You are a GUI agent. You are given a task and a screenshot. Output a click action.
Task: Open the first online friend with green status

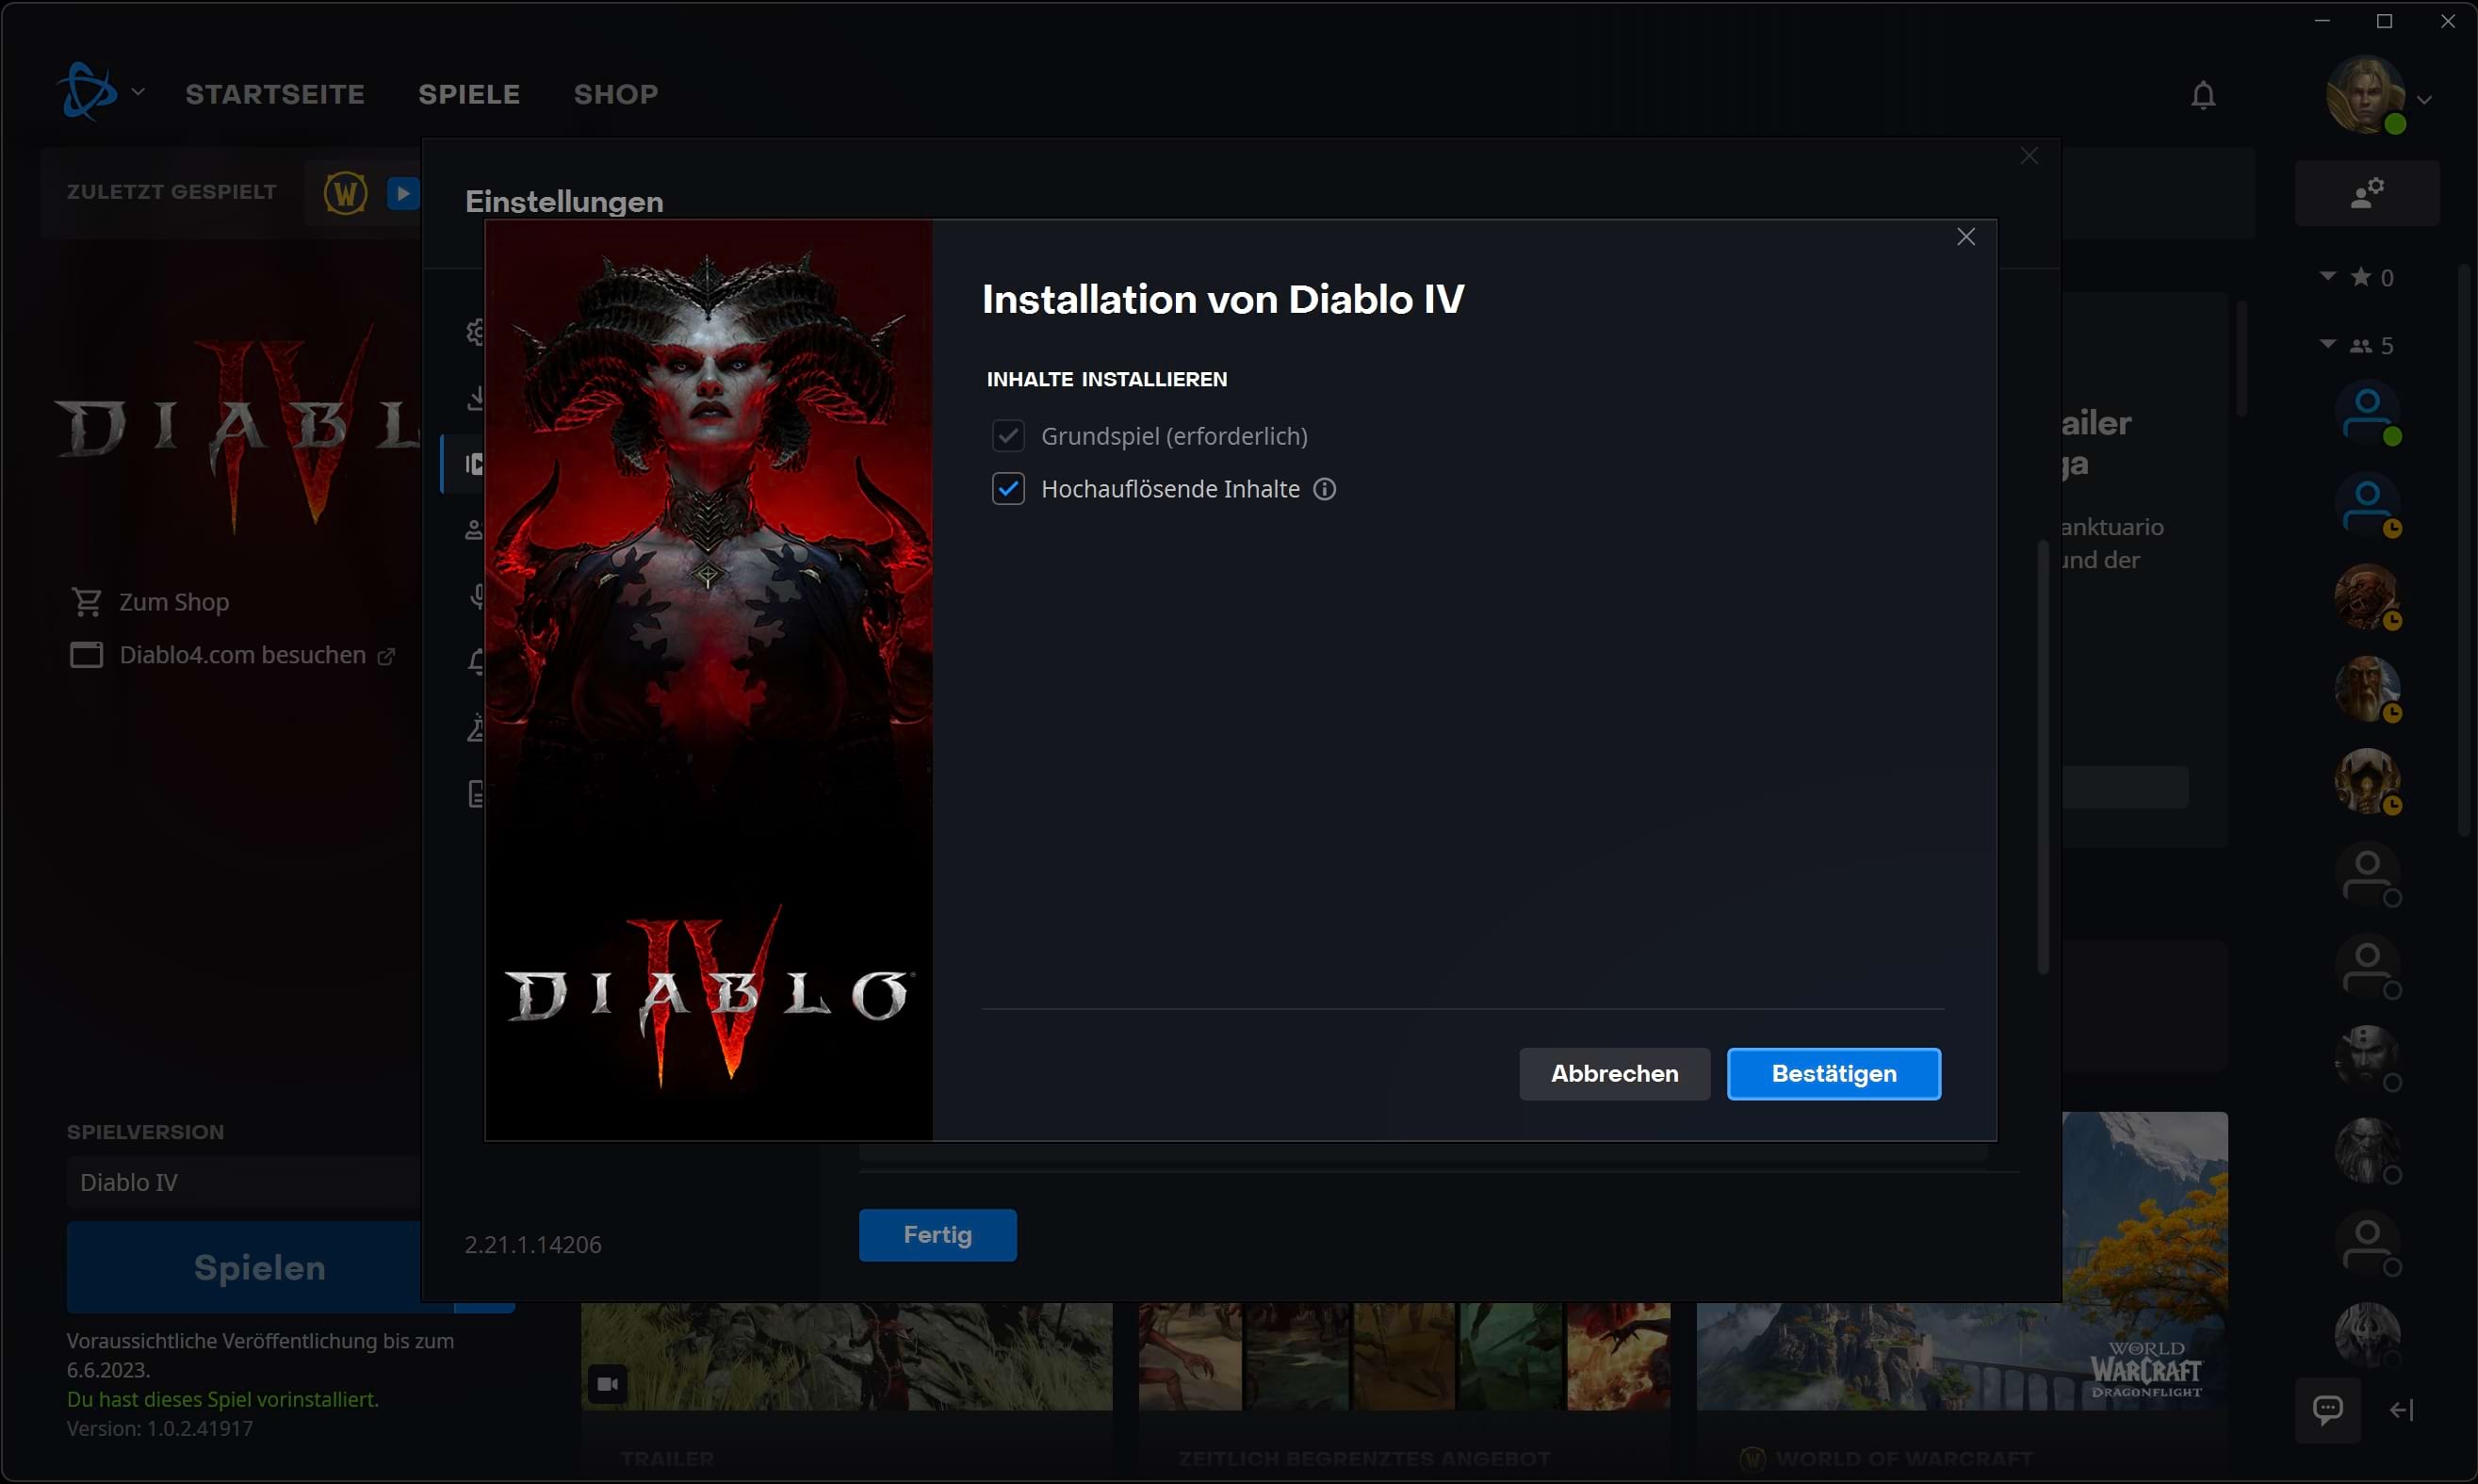(2367, 412)
